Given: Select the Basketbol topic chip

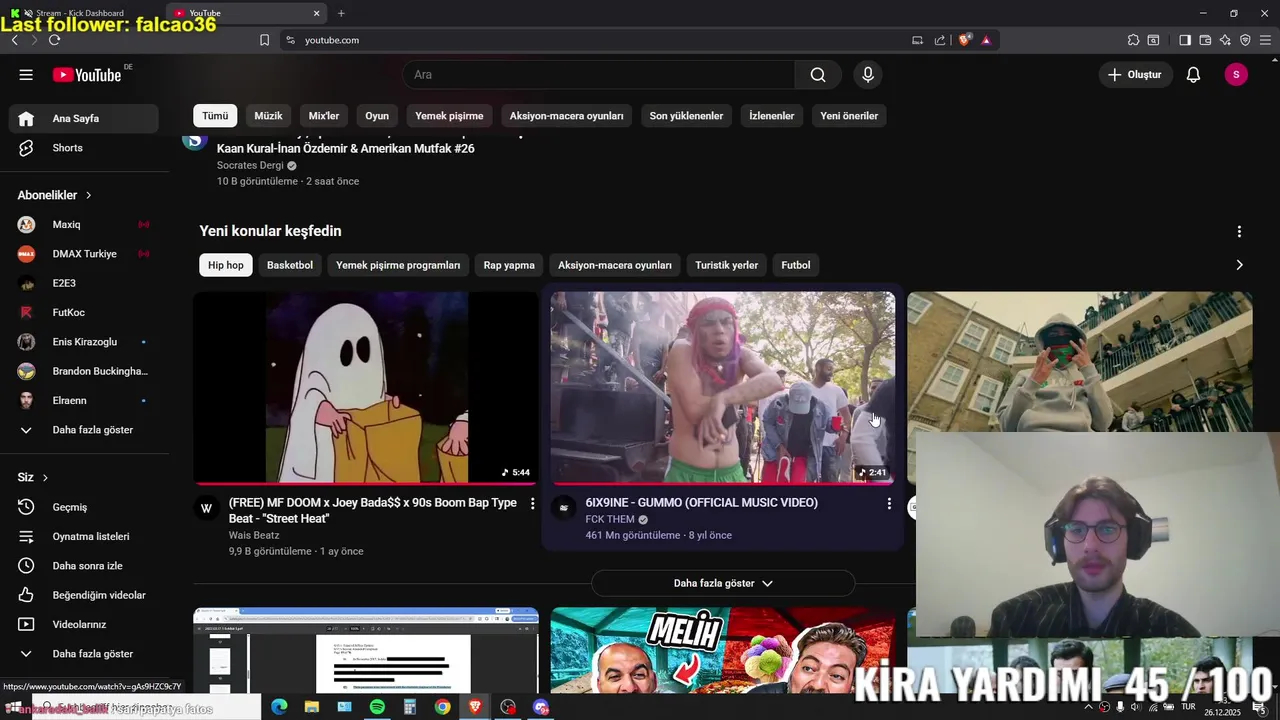Looking at the screenshot, I should click(290, 265).
